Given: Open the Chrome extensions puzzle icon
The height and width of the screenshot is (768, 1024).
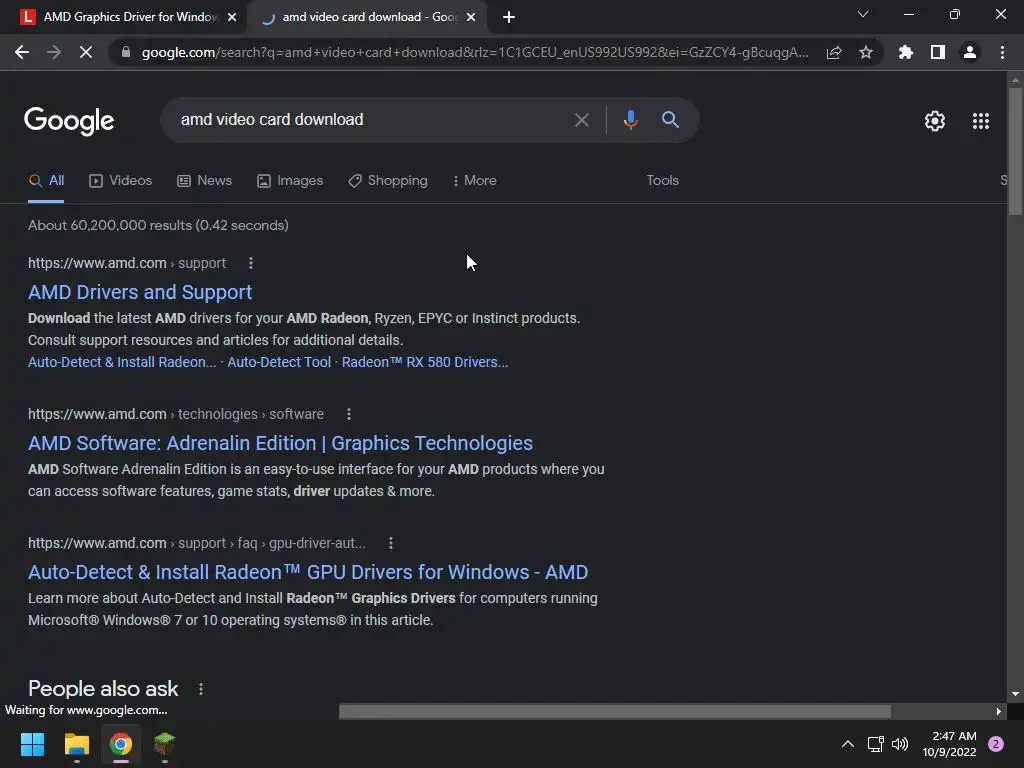Looking at the screenshot, I should [x=905, y=52].
